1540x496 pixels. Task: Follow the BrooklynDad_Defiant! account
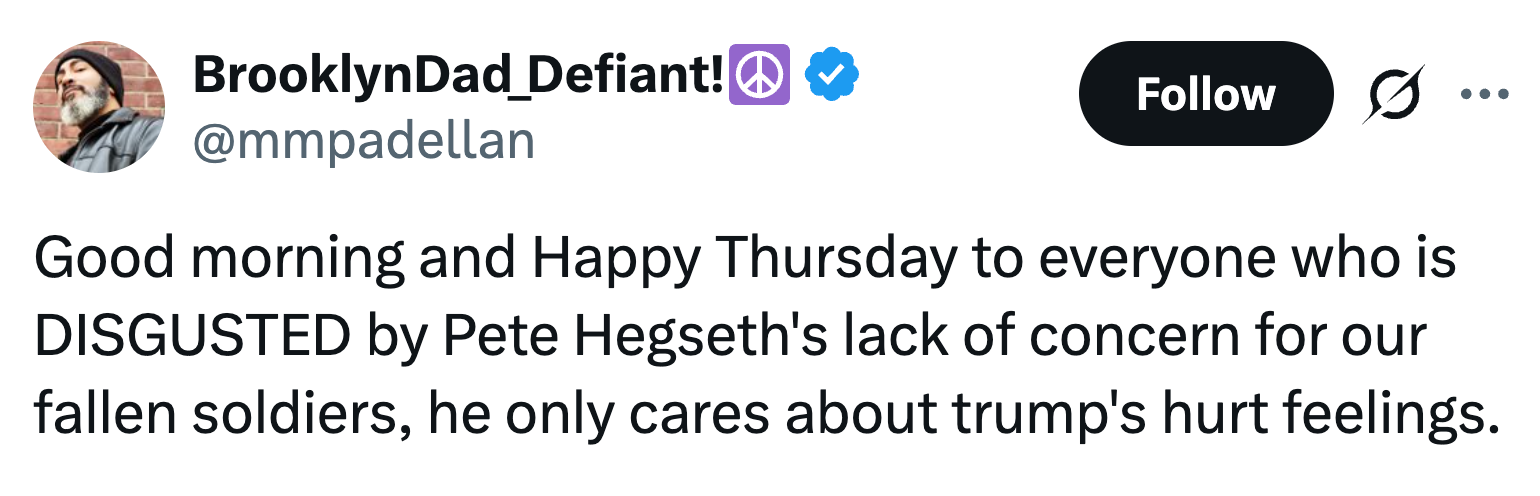coord(1205,94)
